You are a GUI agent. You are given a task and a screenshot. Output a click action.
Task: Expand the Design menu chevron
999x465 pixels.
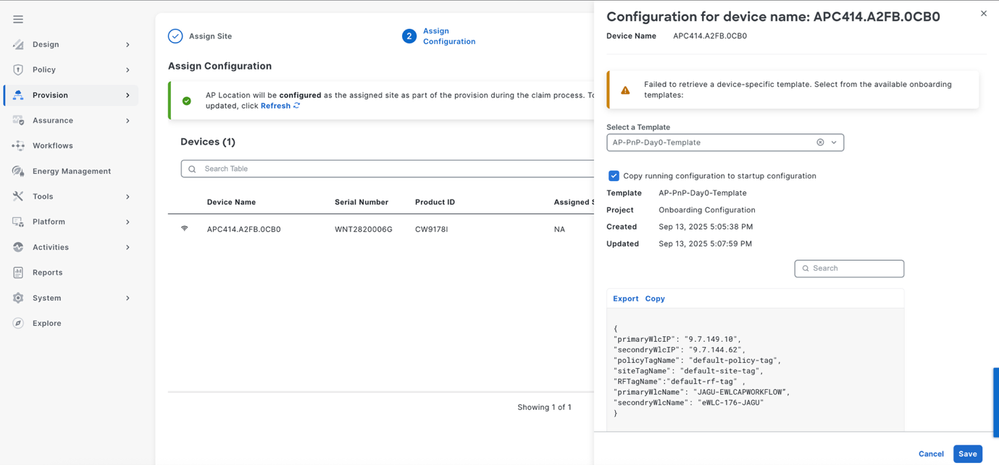click(127, 45)
